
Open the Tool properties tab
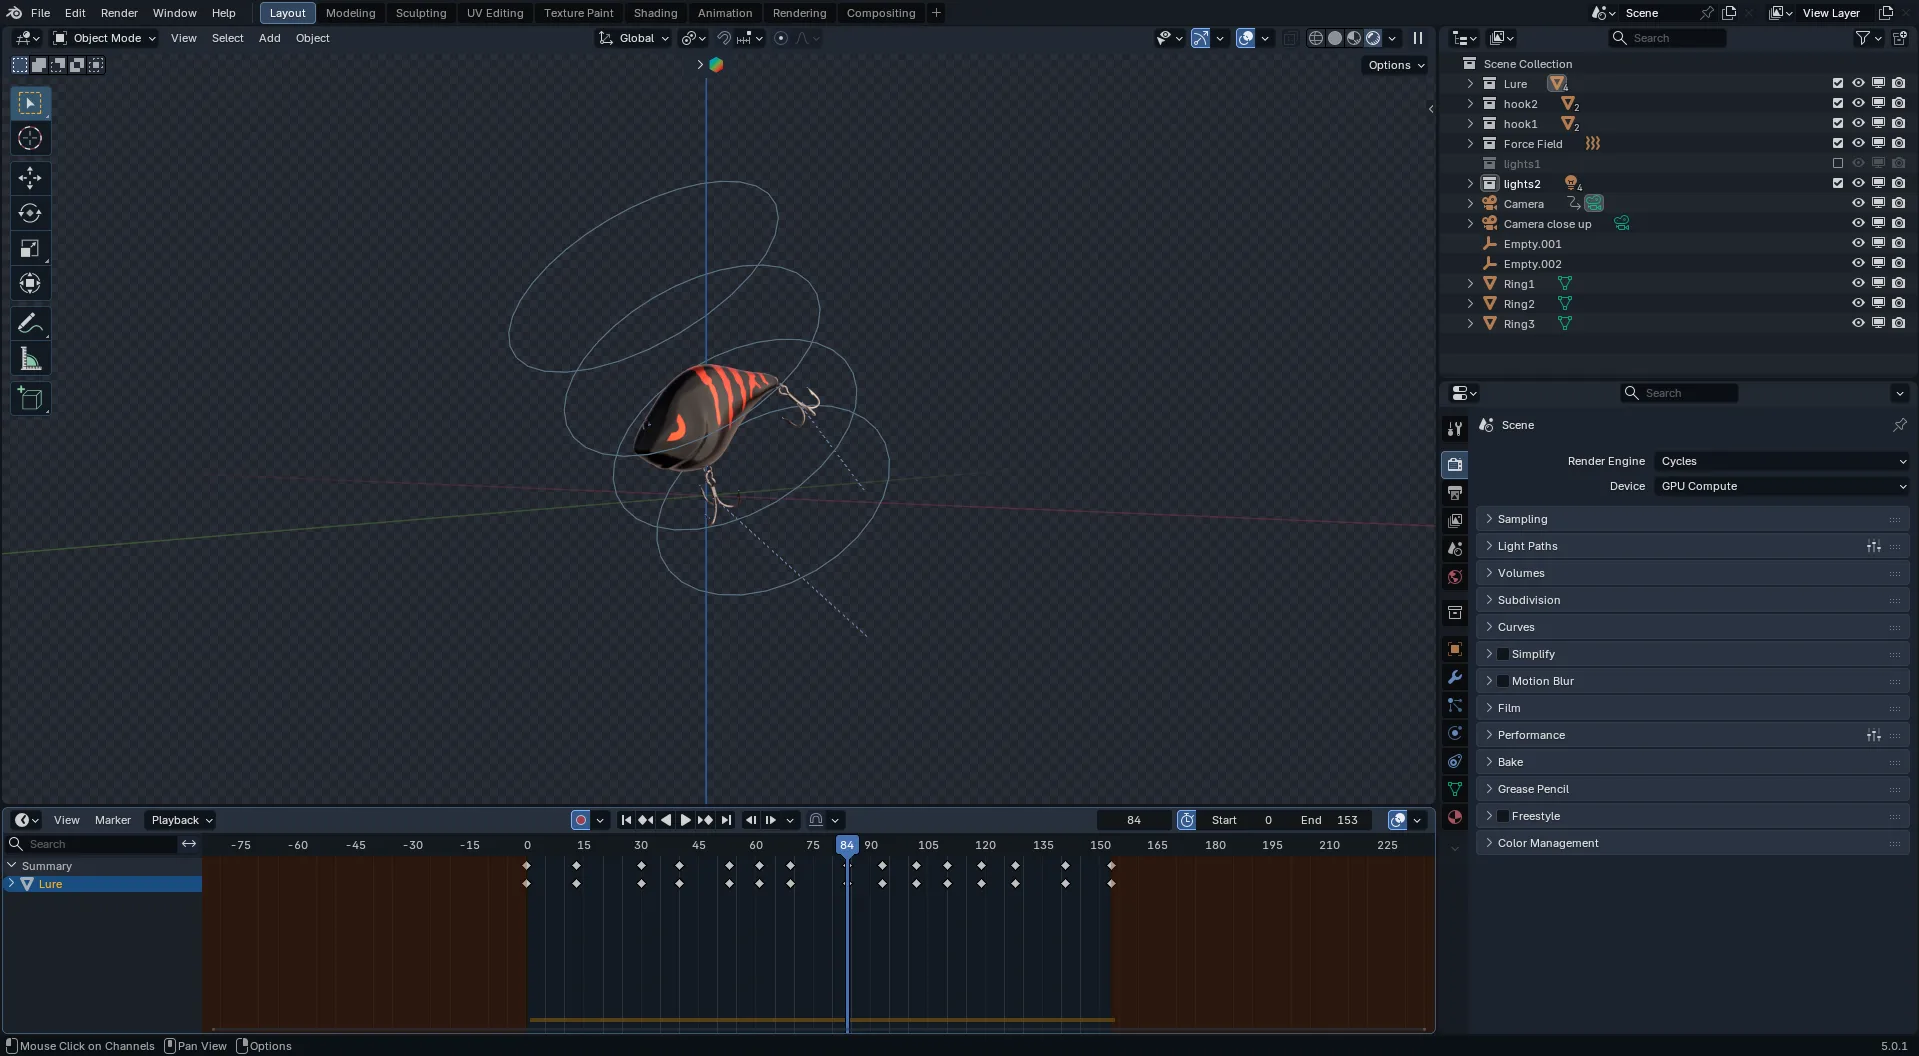pos(1455,429)
